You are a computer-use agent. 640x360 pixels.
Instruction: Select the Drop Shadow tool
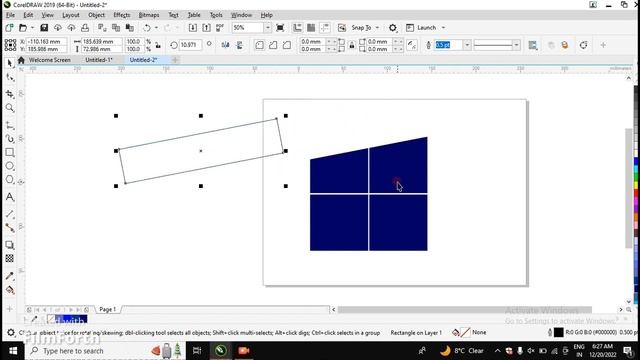10,245
